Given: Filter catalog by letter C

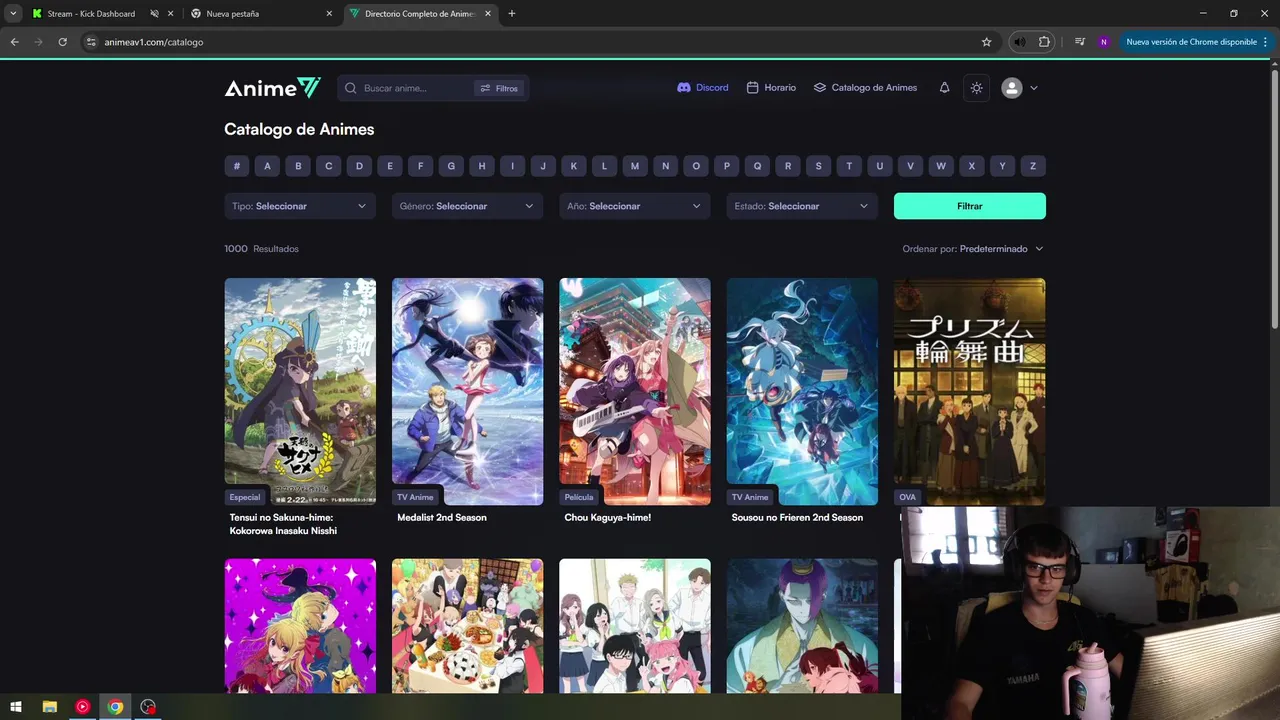Looking at the screenshot, I should pos(329,166).
